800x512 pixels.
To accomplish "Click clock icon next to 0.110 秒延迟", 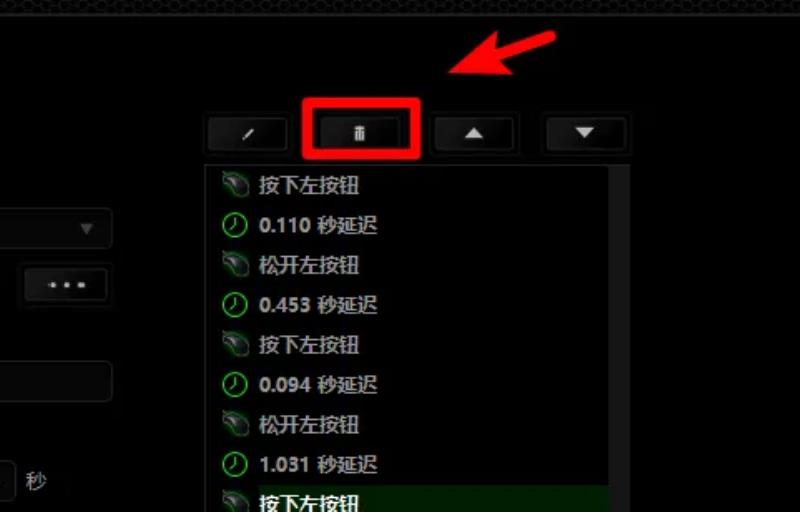I will 235,225.
